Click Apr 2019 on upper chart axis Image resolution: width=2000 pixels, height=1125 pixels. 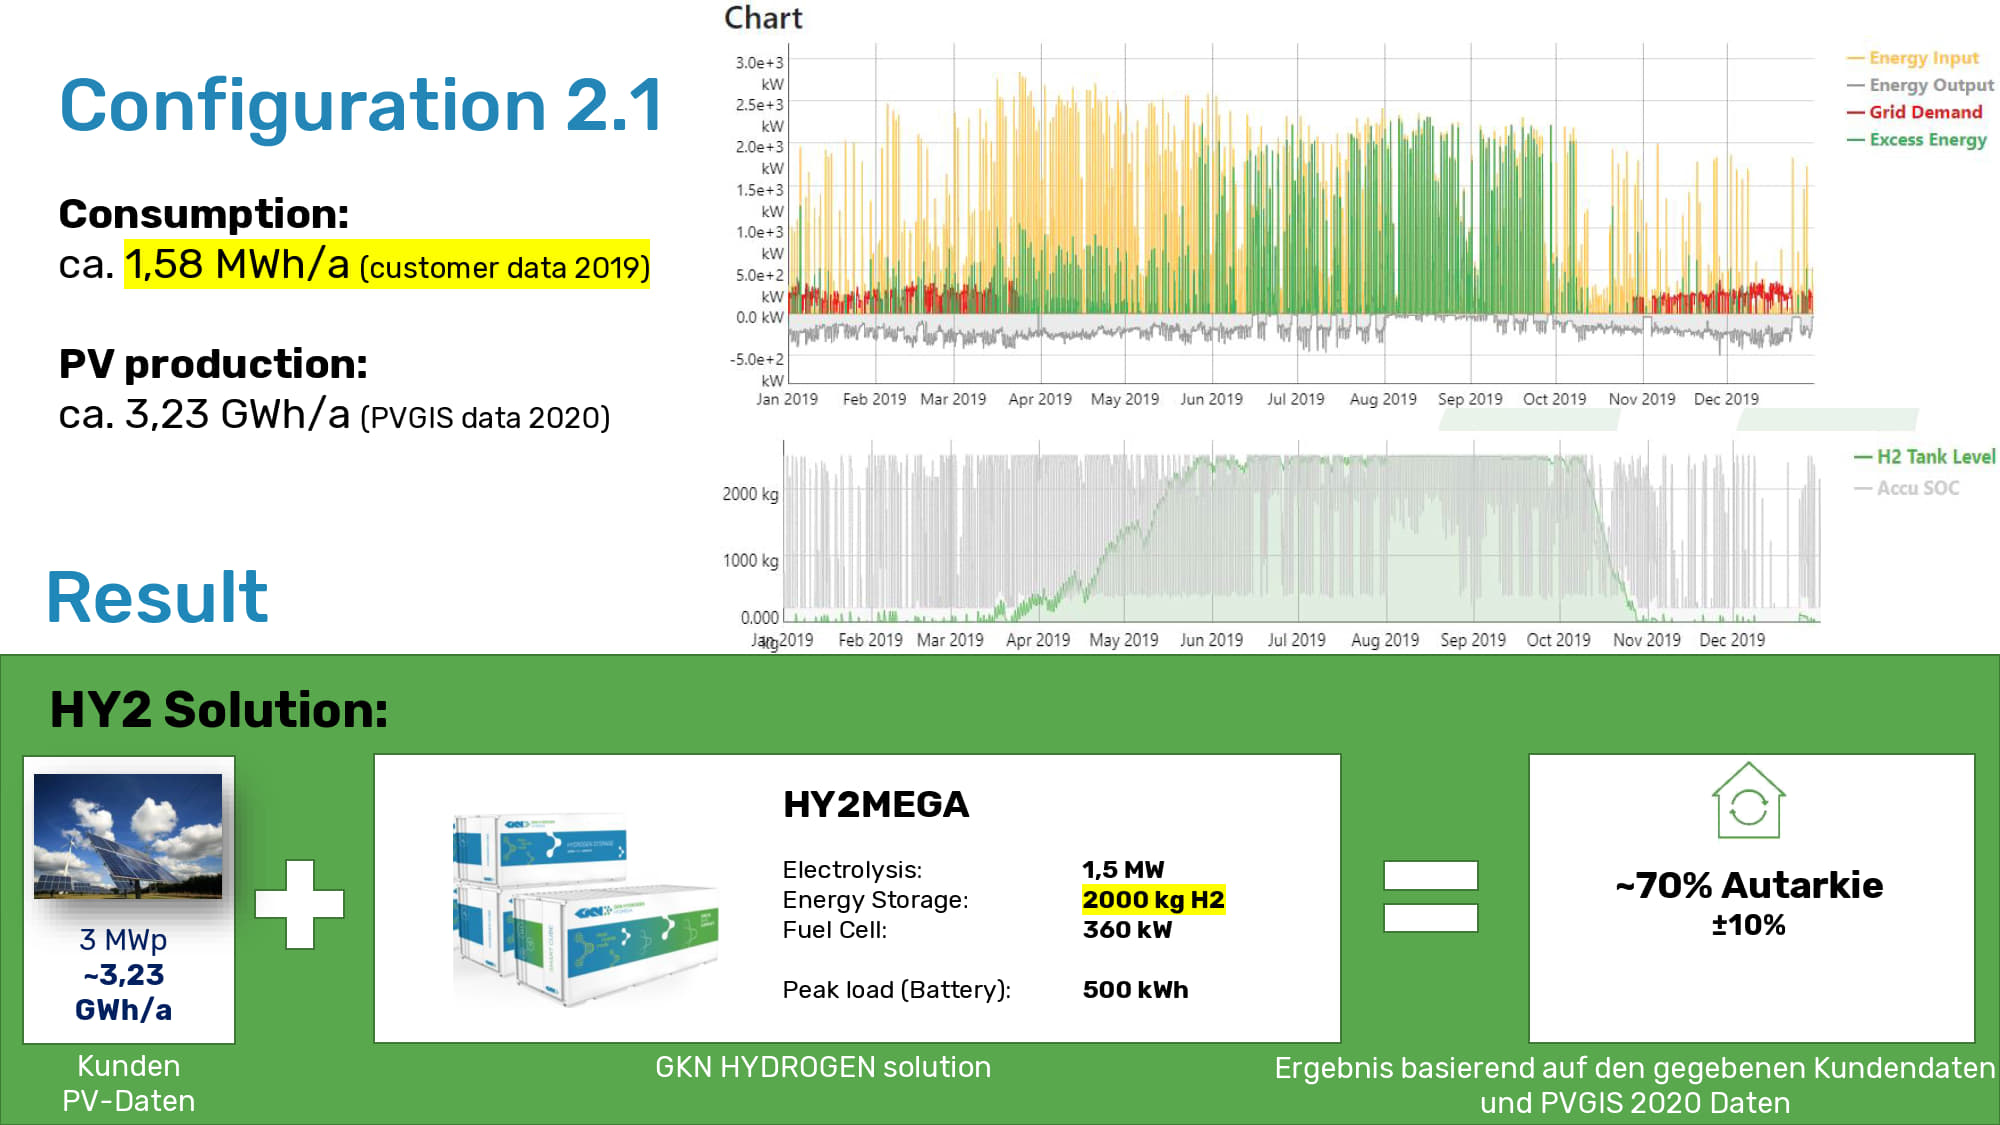(1040, 399)
